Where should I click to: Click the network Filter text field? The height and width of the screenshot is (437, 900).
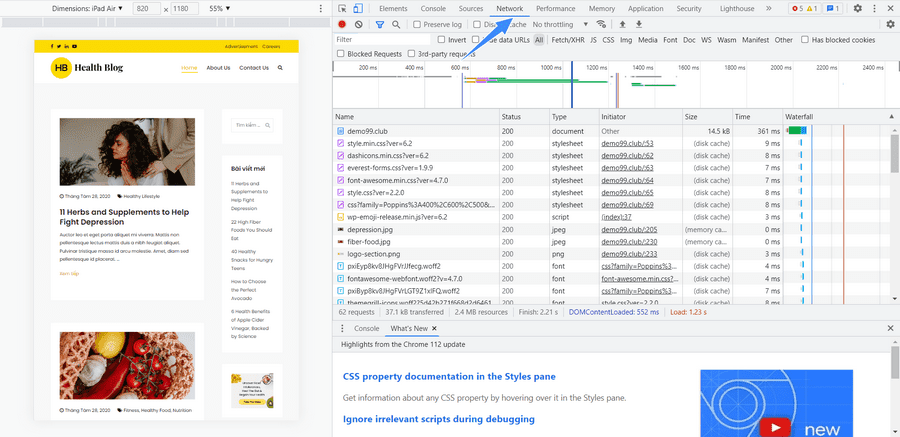[382, 40]
